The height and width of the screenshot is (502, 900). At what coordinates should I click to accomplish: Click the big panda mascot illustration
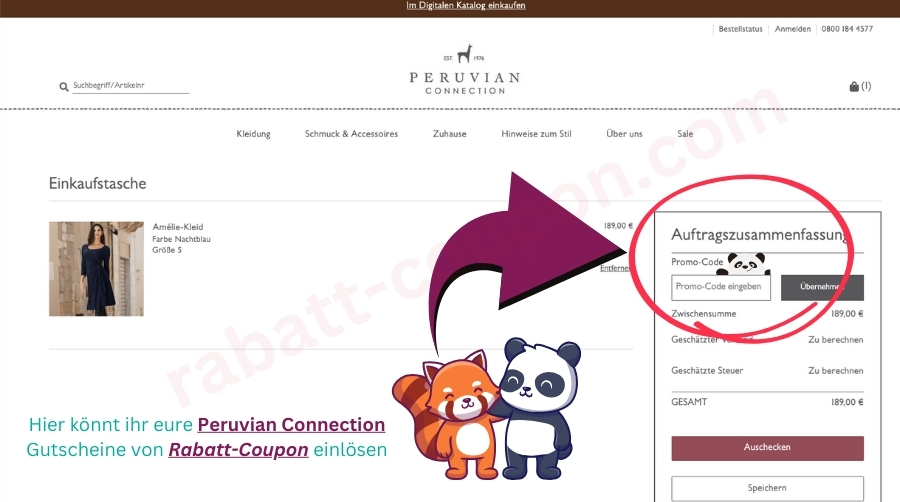(x=537, y=408)
